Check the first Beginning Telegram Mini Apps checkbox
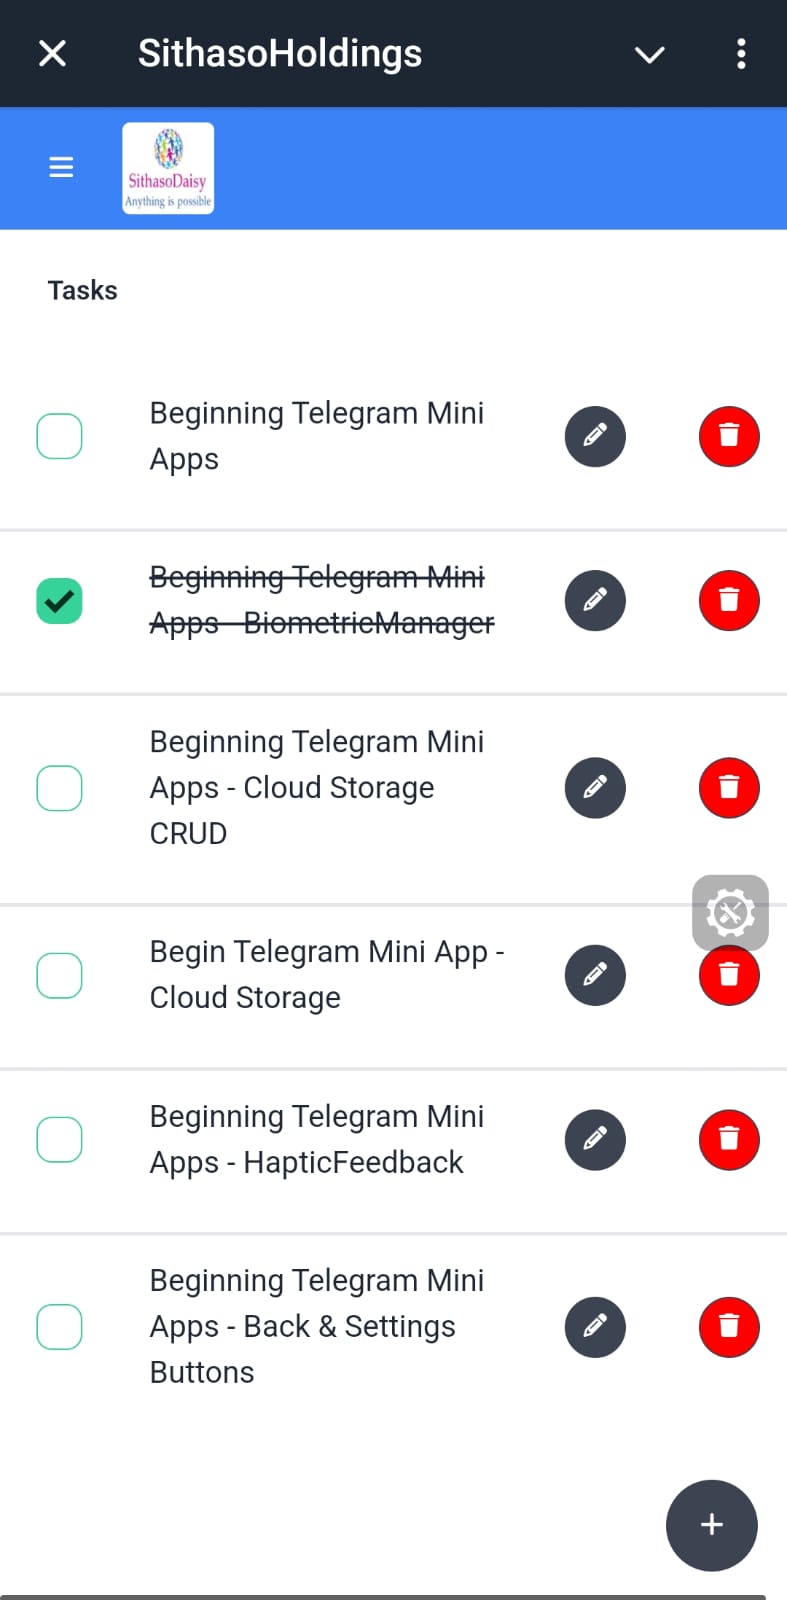The image size is (787, 1600). pos(59,436)
